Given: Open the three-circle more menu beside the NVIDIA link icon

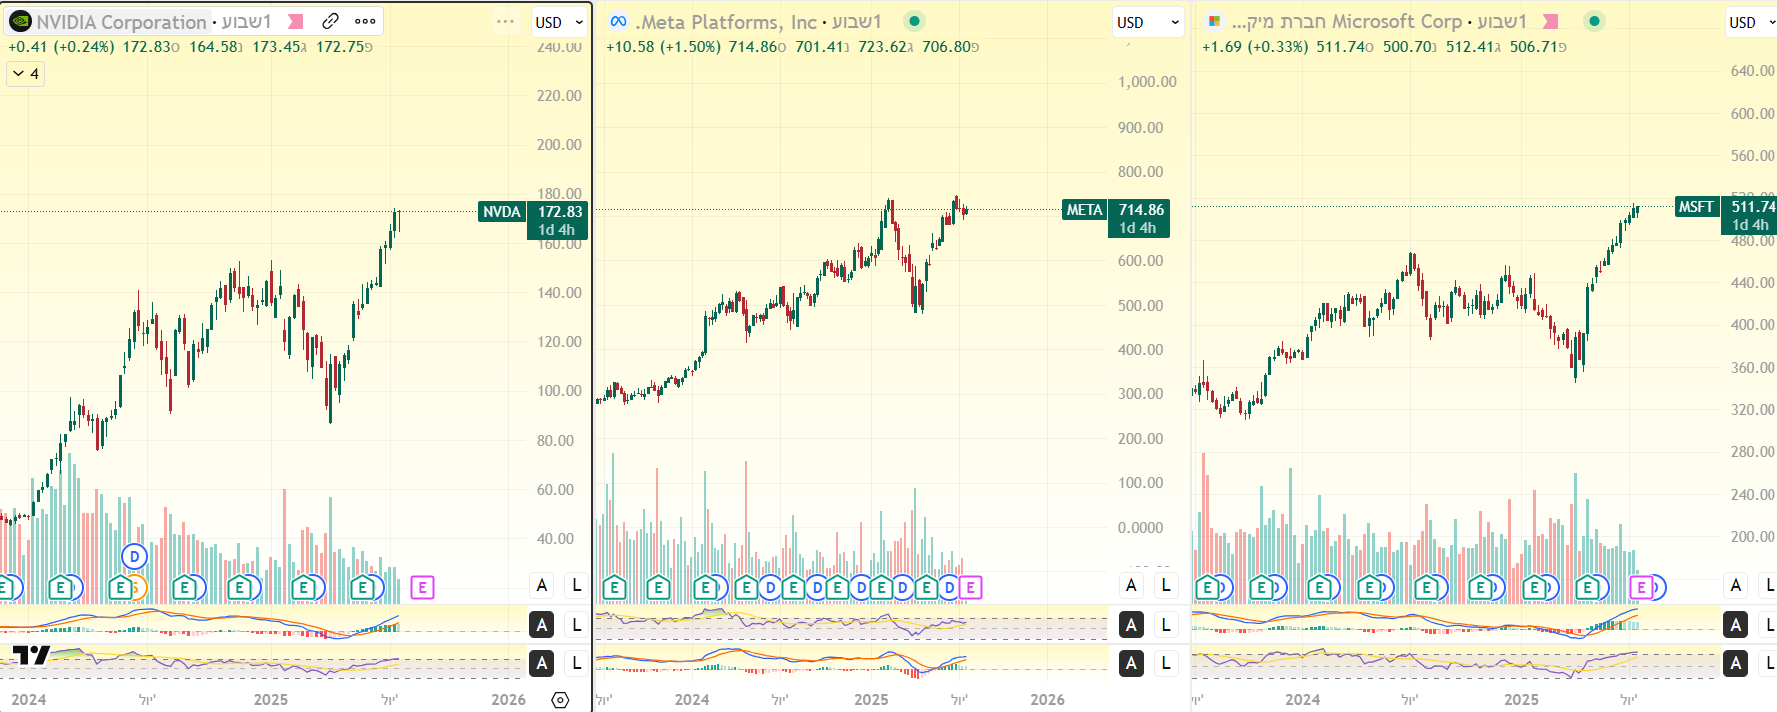Looking at the screenshot, I should (x=365, y=21).
